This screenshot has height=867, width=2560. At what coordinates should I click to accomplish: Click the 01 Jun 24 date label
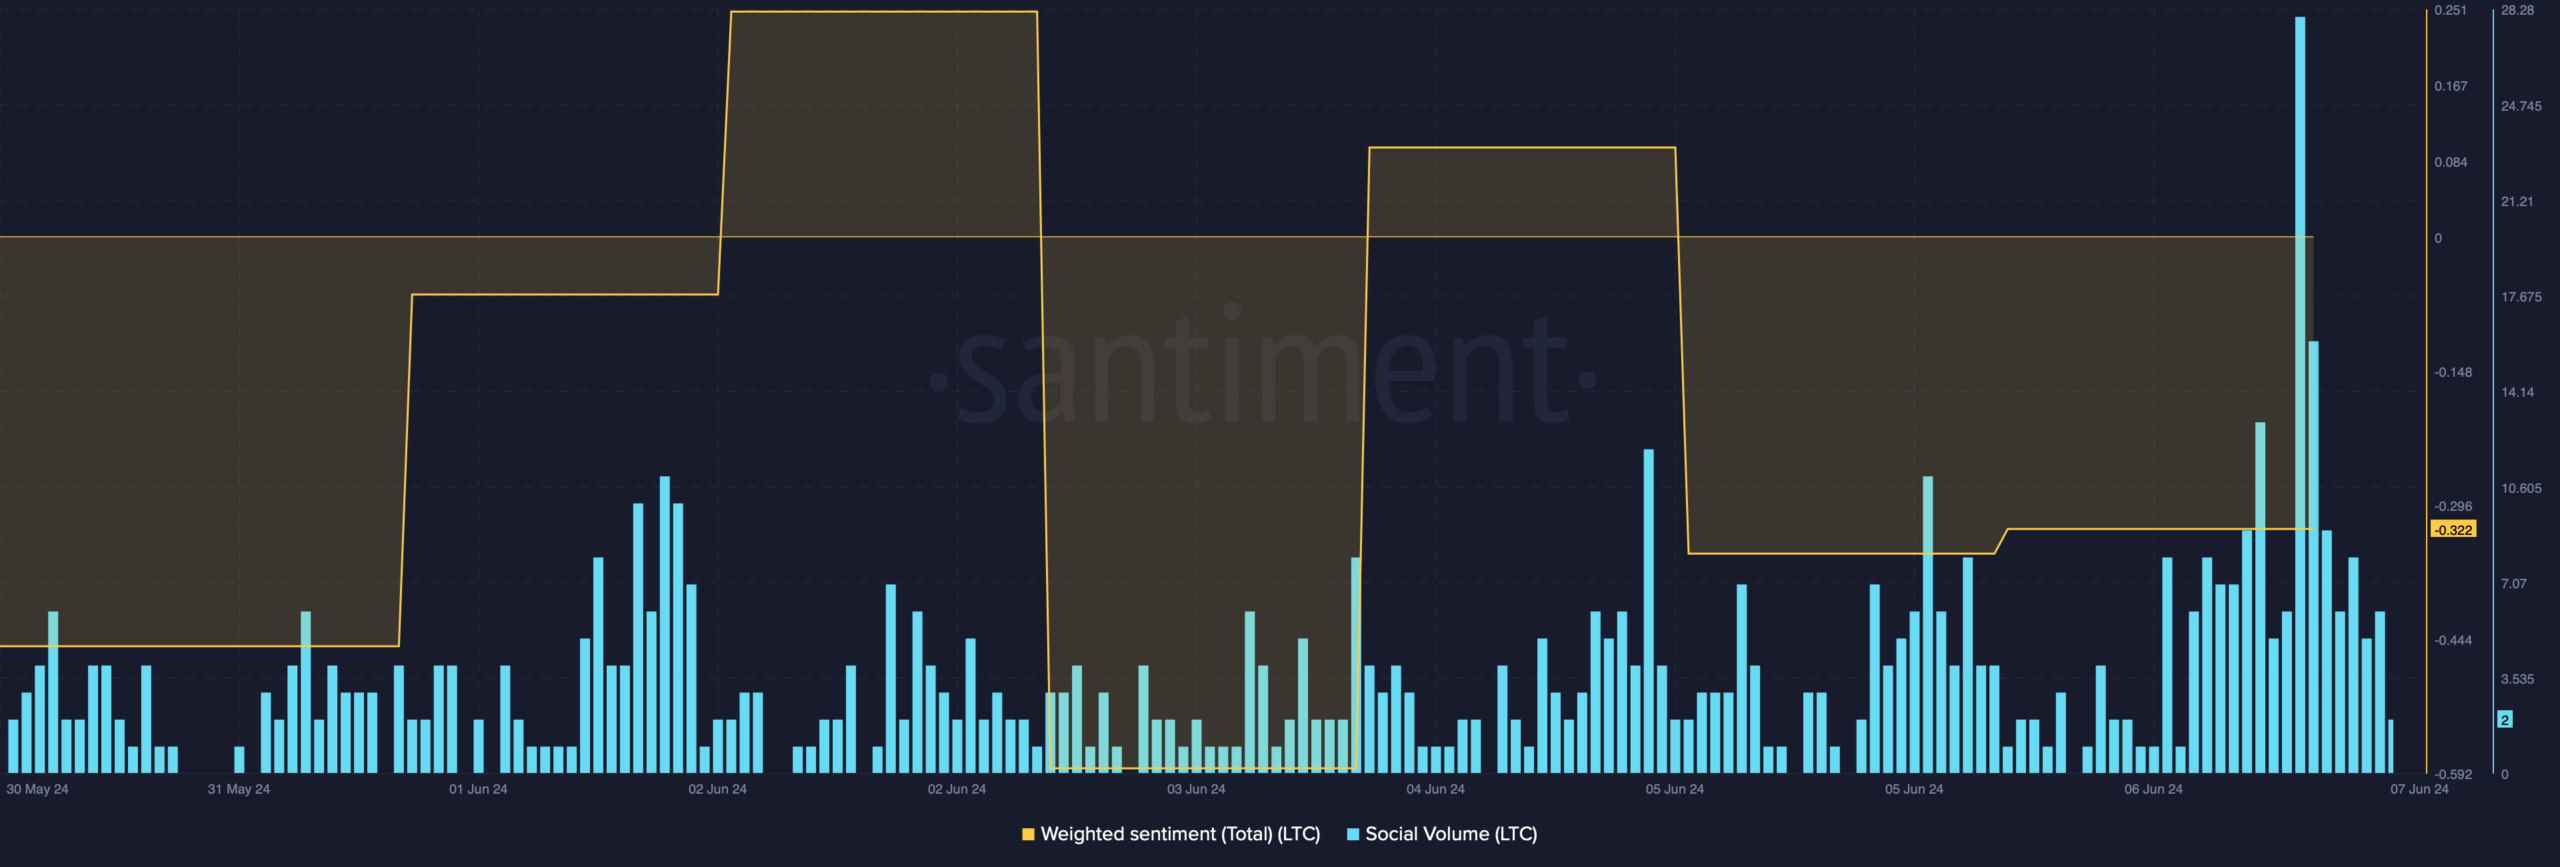[x=478, y=789]
